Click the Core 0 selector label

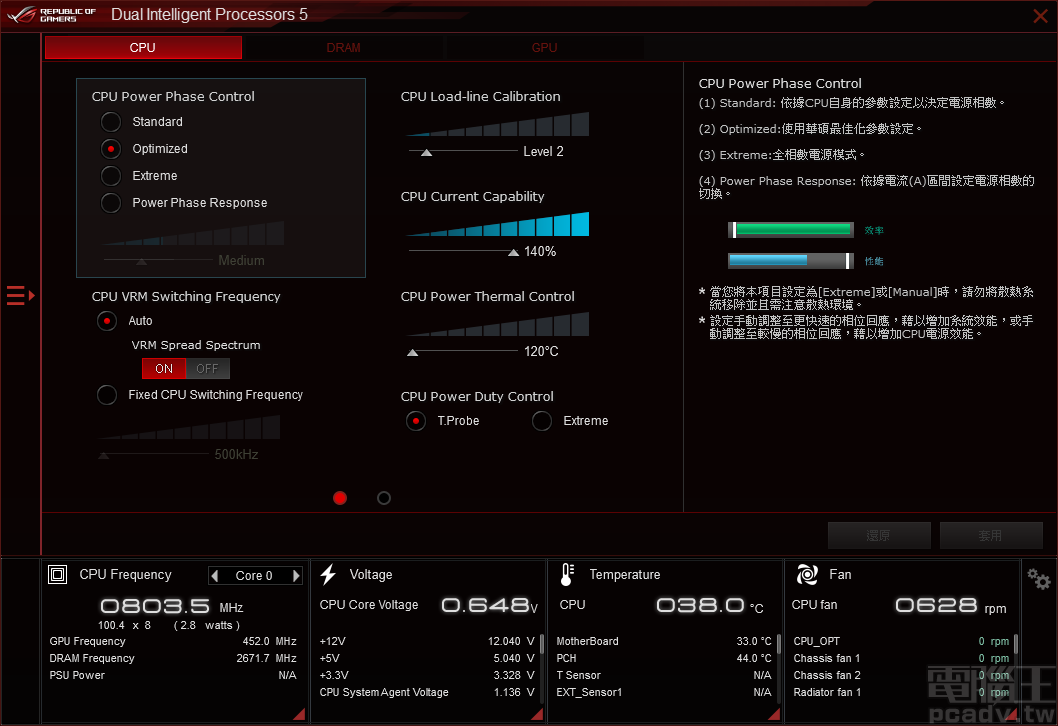(x=254, y=576)
